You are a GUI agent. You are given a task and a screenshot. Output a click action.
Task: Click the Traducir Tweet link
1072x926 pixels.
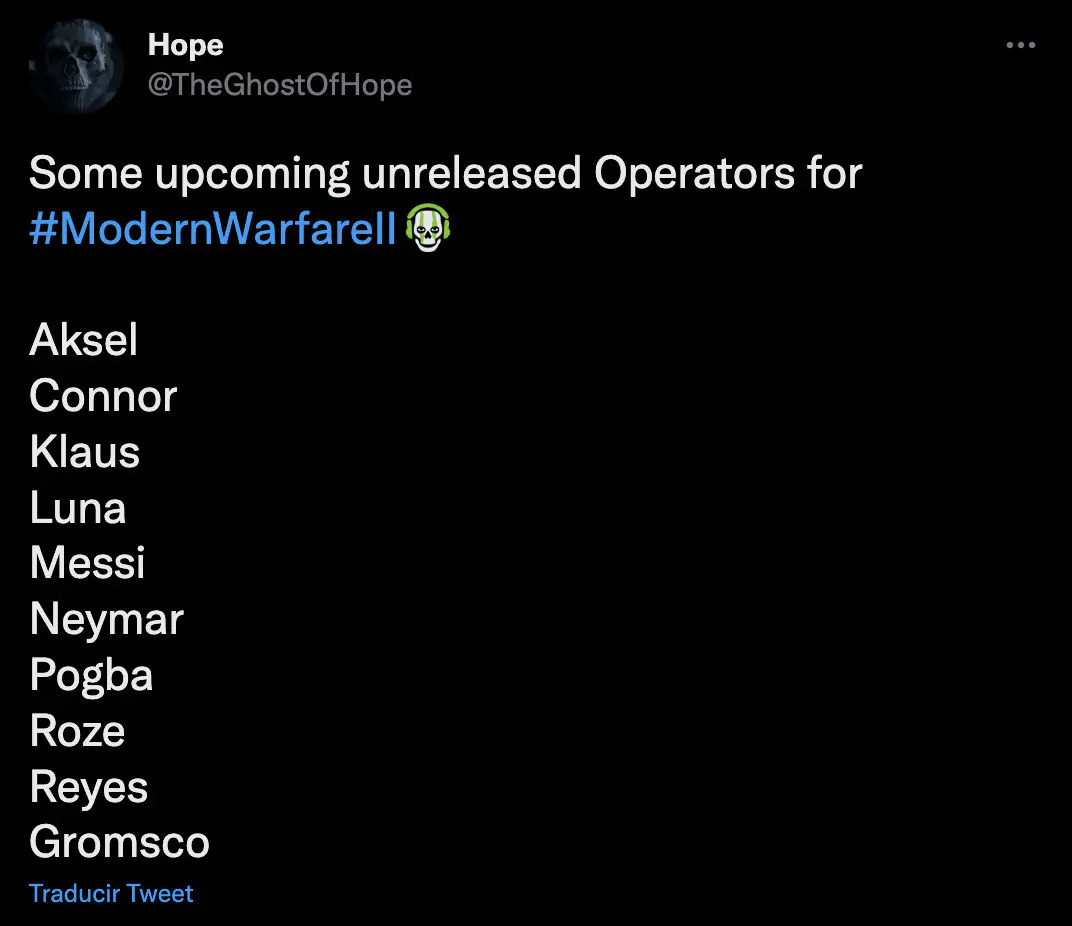click(111, 894)
